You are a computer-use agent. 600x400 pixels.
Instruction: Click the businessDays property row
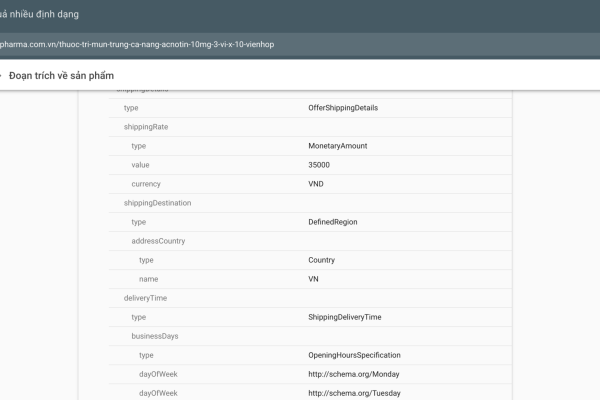[155, 336]
